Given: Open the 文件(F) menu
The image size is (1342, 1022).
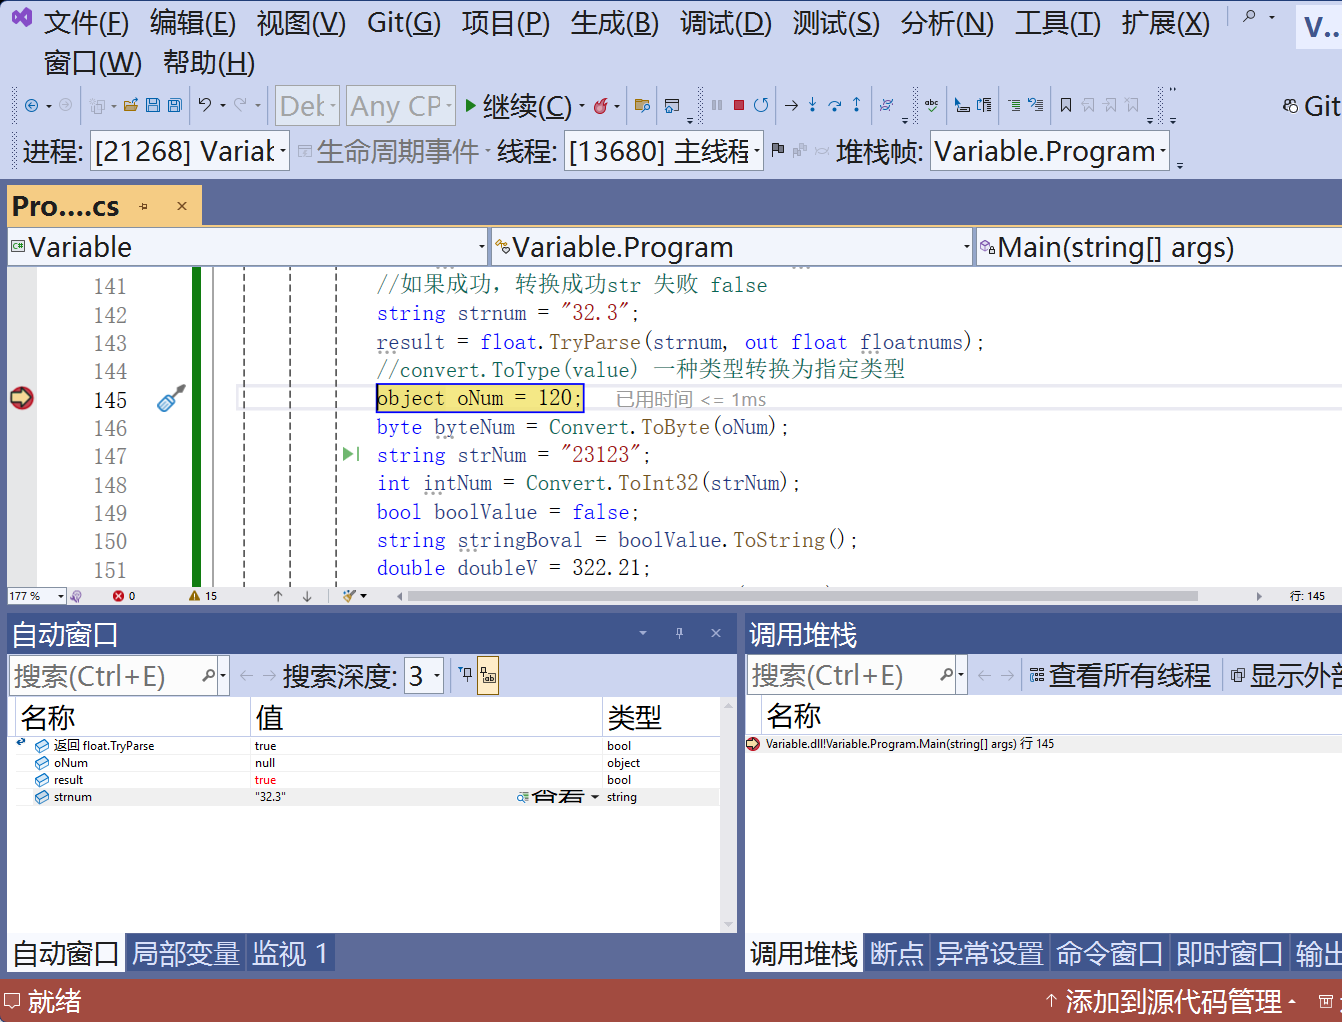Looking at the screenshot, I should pos(86,22).
